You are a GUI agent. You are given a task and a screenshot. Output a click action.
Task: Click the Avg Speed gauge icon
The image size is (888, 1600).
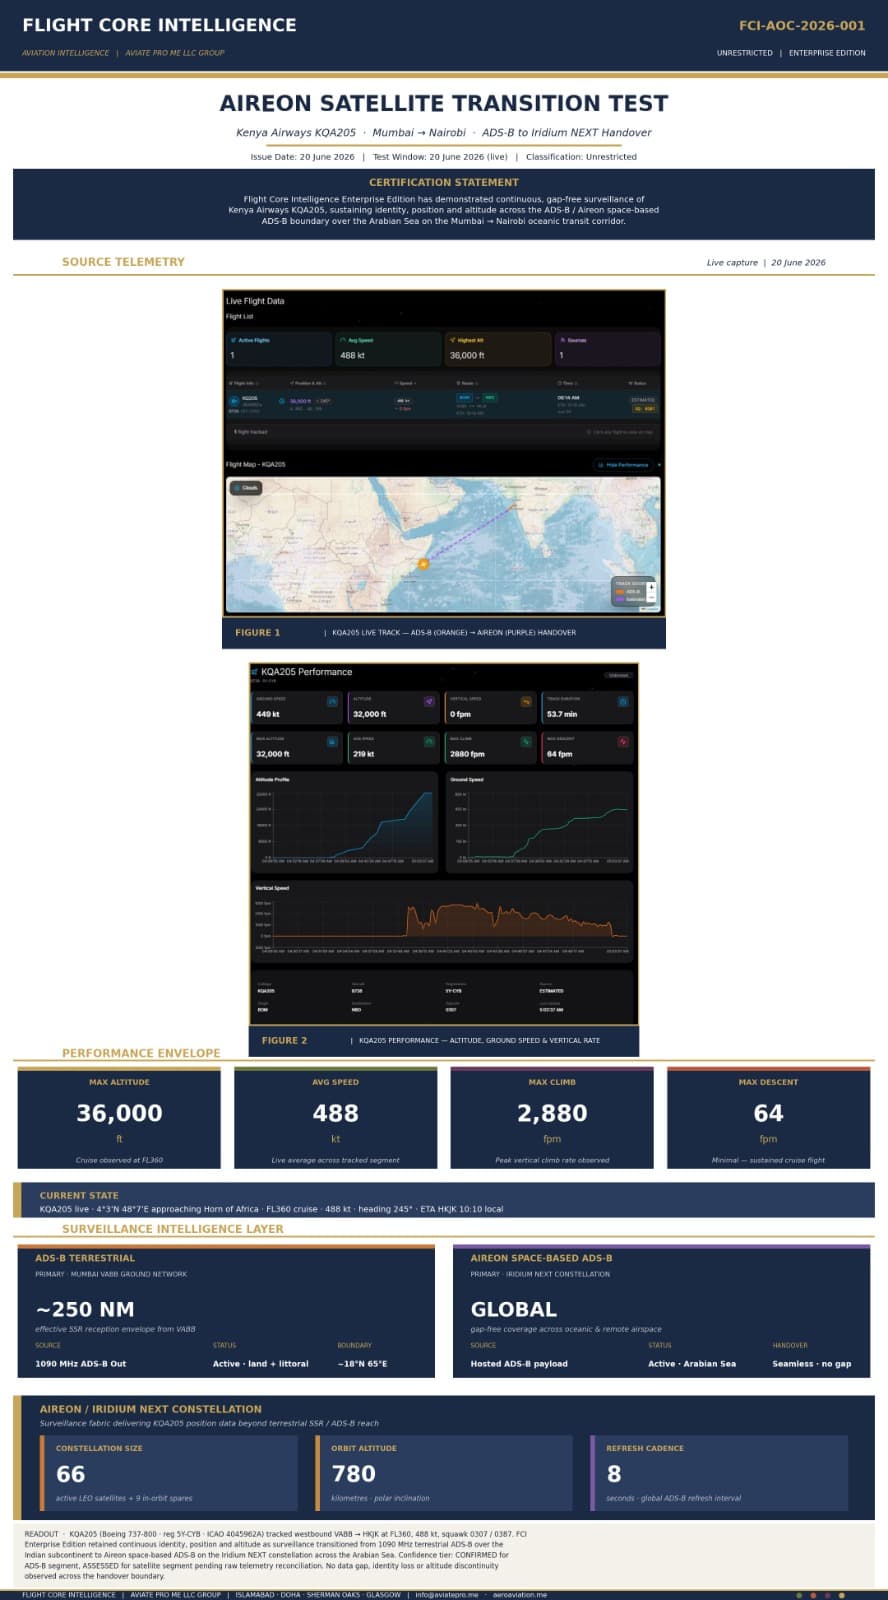coord(343,340)
